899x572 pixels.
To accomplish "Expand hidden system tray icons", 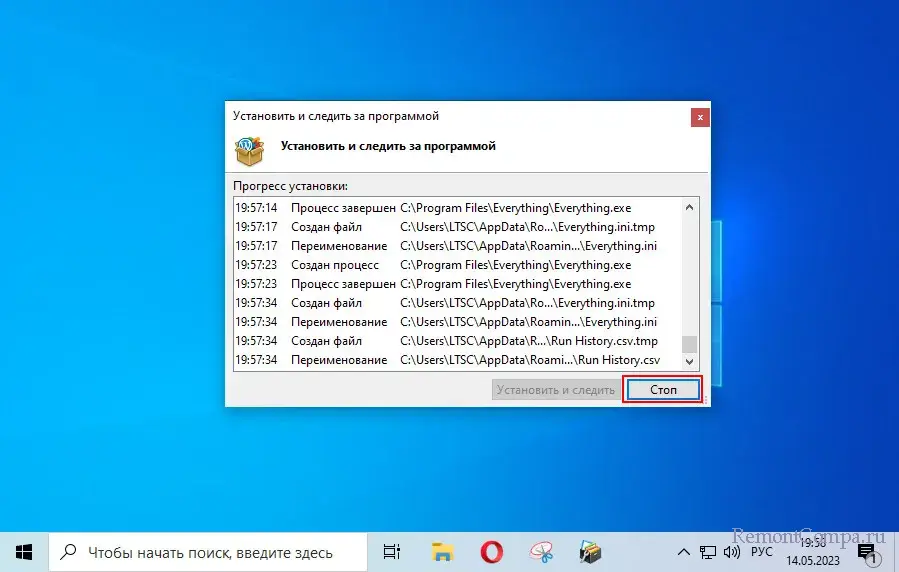I will [684, 551].
